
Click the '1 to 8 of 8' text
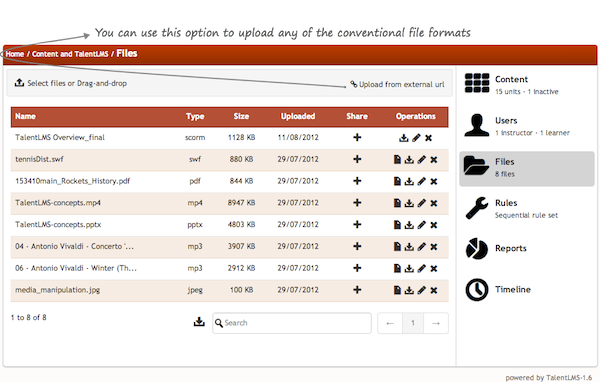click(x=29, y=317)
